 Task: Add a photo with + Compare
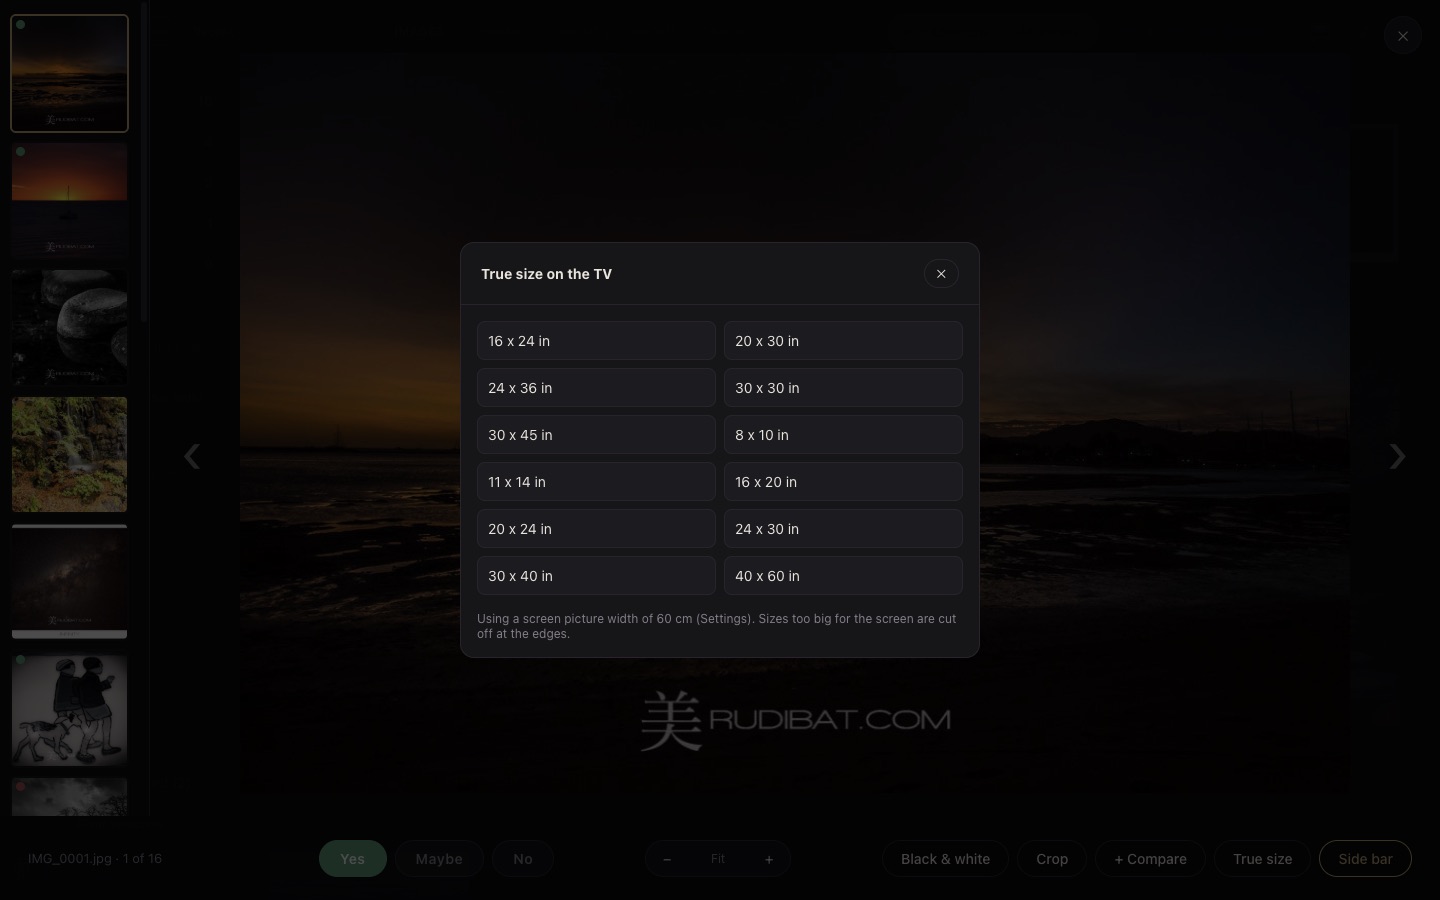(1150, 859)
